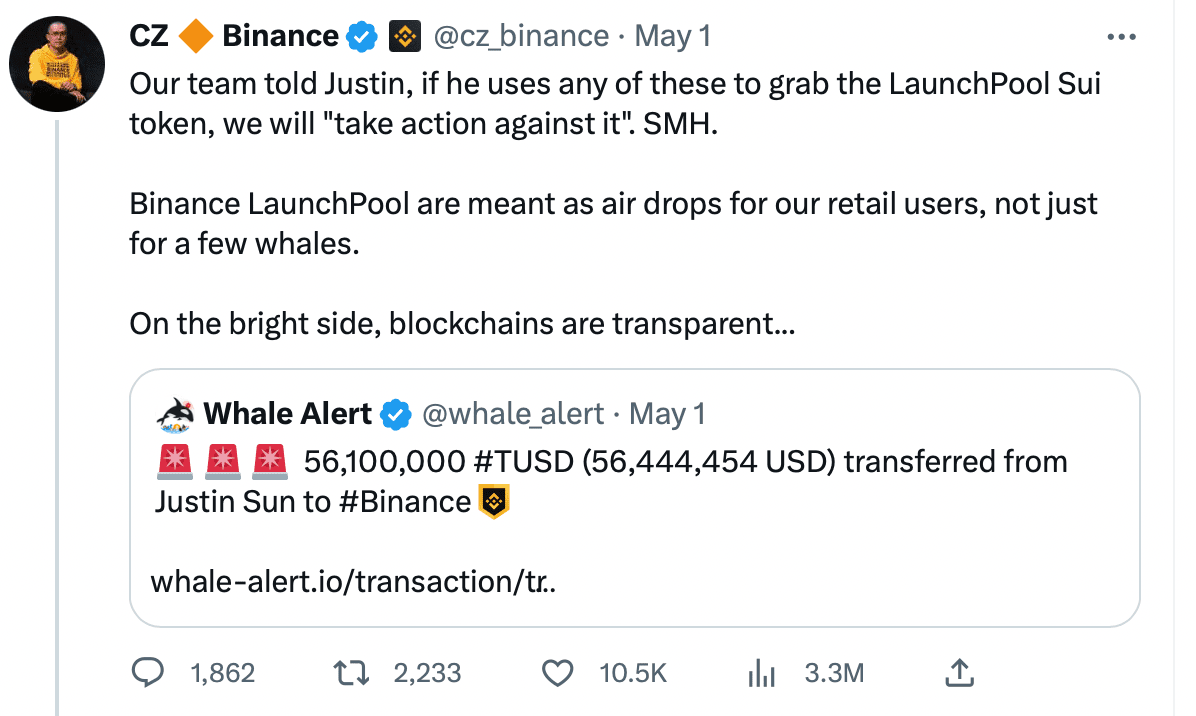Open the tweet view analytics icon

pyautogui.click(x=762, y=673)
